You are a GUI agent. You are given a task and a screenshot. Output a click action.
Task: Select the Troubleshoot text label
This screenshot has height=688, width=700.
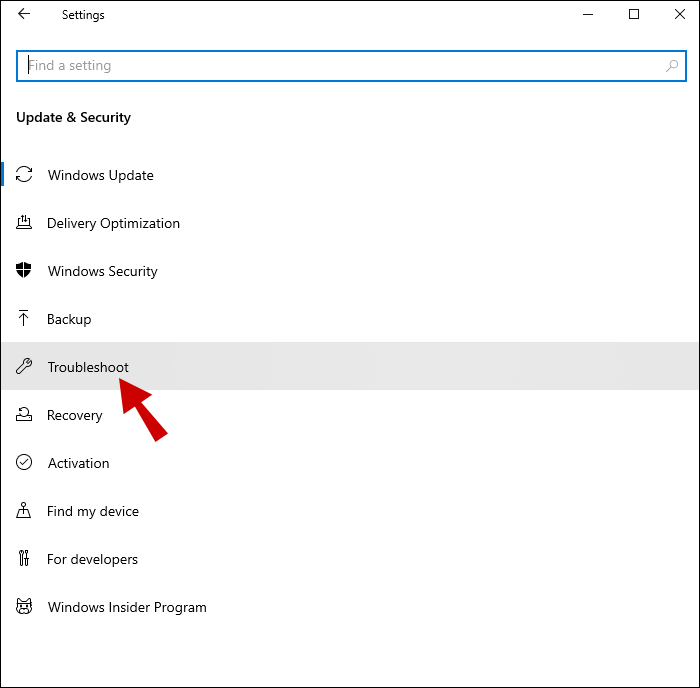click(88, 367)
